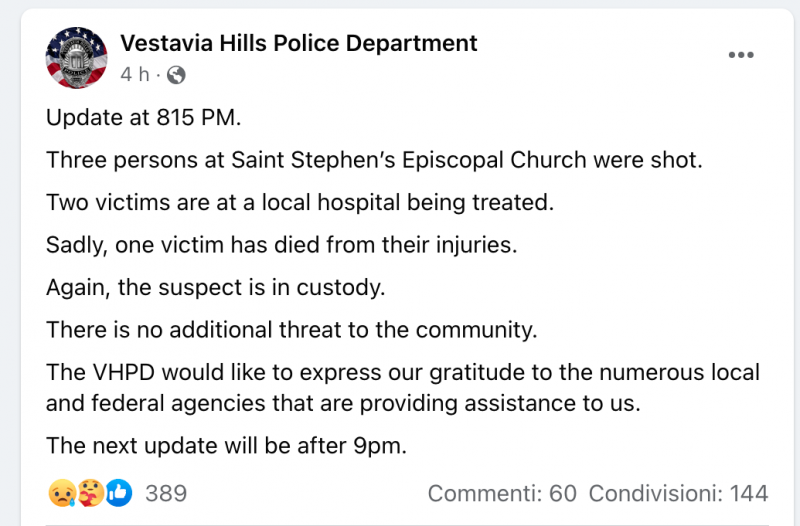
Task: Click the line starting "The VHPD would like"
Action: (x=402, y=373)
